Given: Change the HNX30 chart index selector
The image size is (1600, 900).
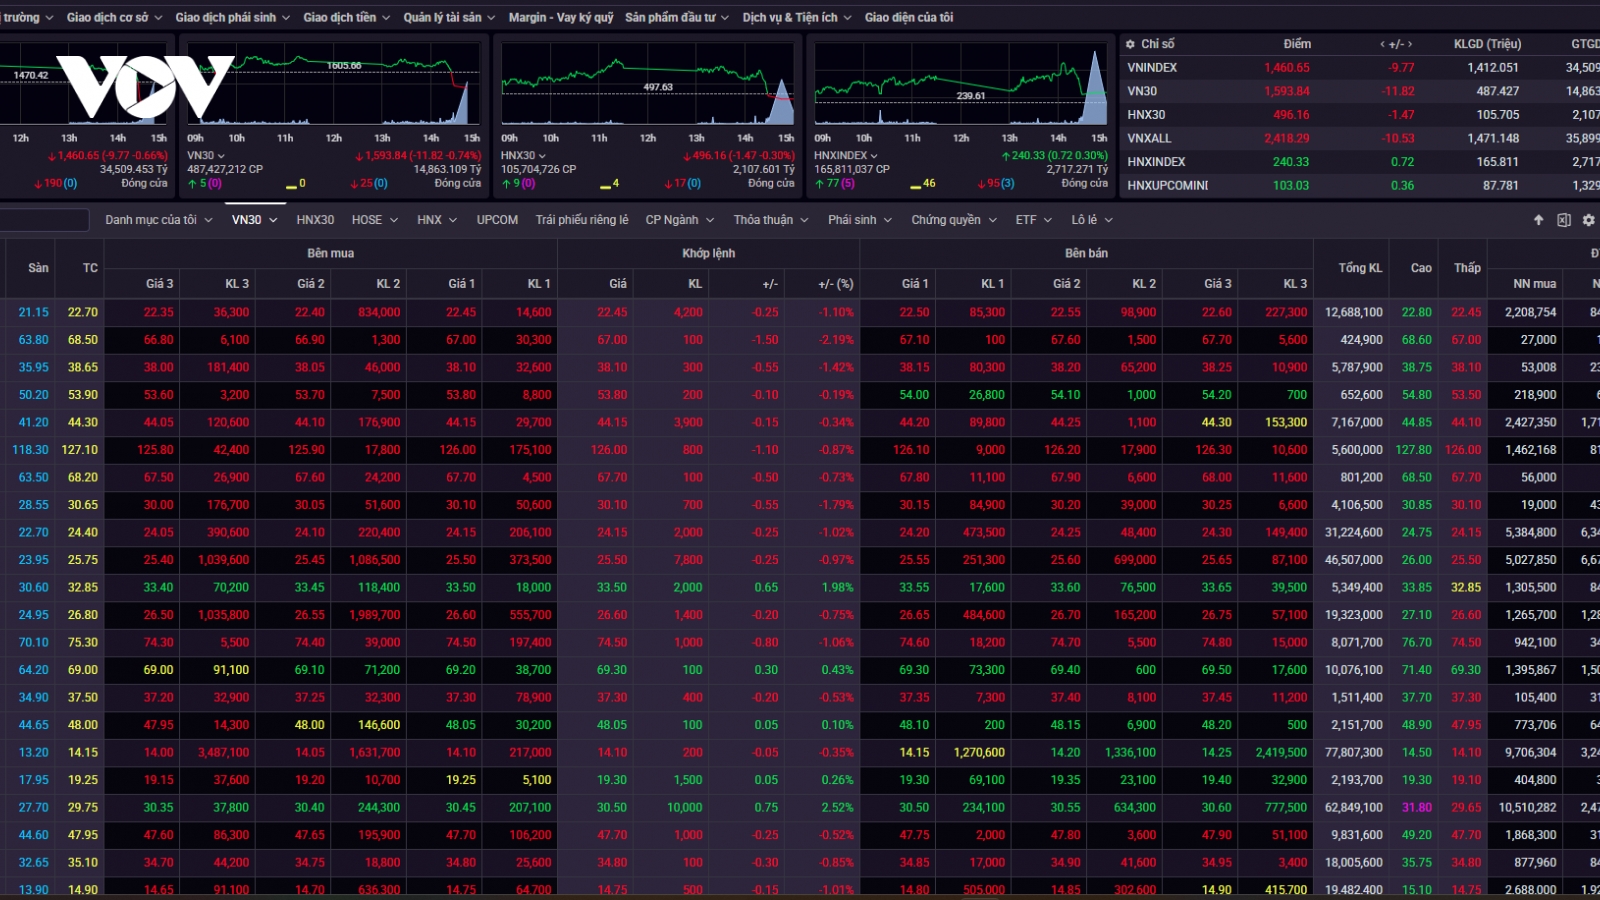Looking at the screenshot, I should tap(524, 155).
